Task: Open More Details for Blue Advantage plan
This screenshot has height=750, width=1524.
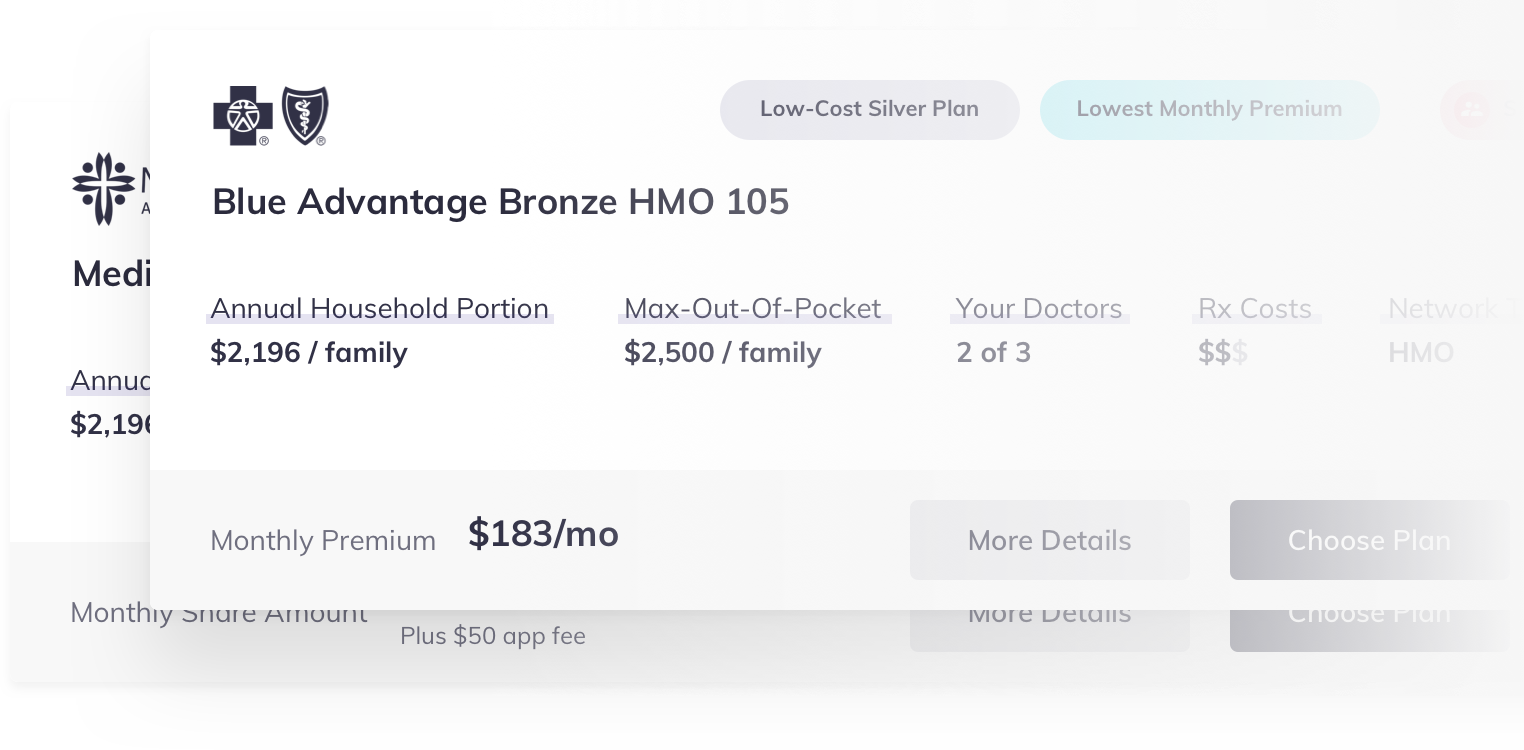Action: click(1049, 540)
